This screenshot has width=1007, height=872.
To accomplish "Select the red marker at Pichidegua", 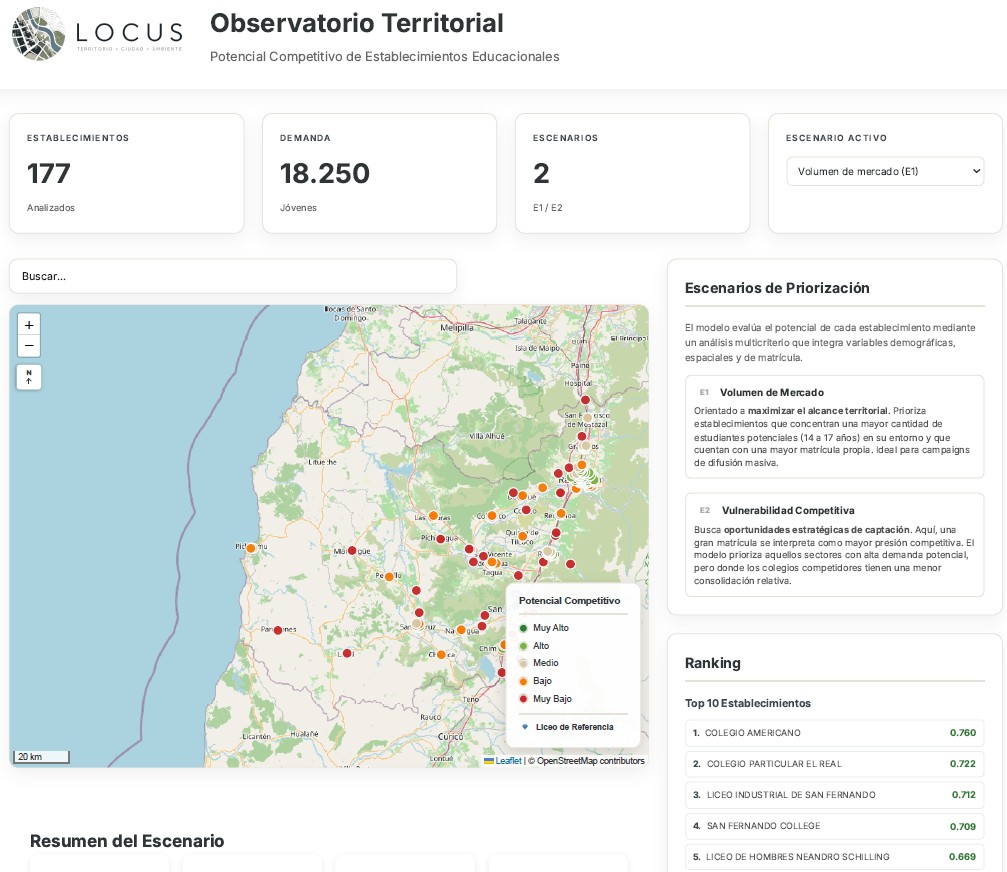I will point(441,539).
